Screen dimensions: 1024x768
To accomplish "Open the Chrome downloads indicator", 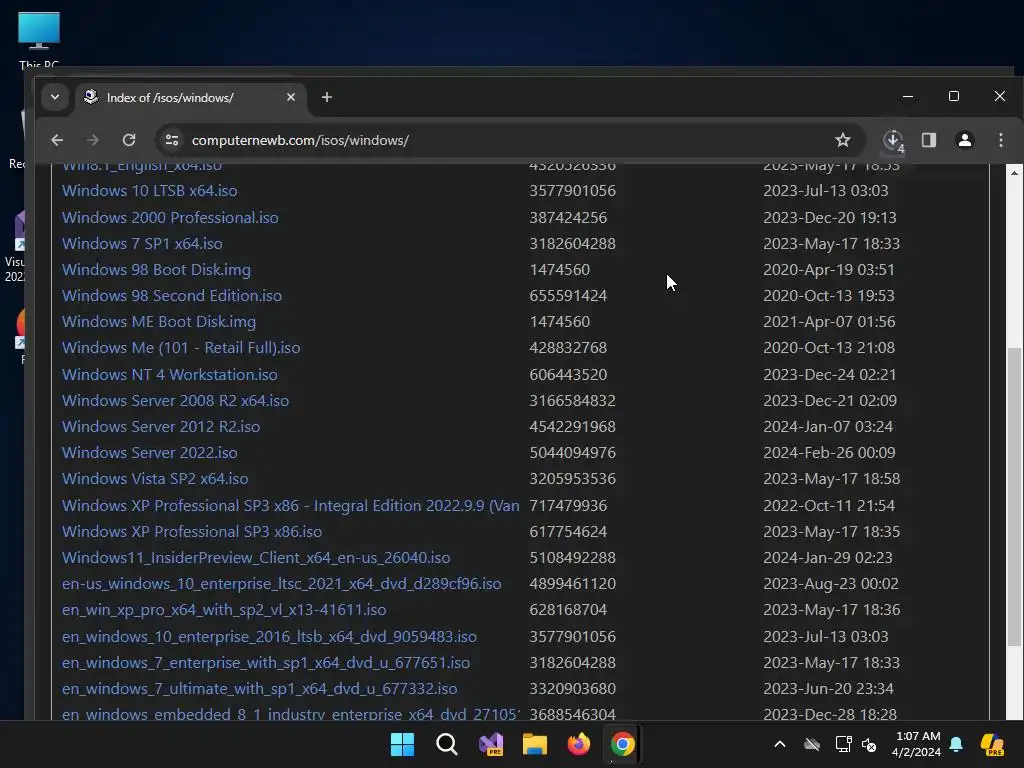I will point(893,140).
